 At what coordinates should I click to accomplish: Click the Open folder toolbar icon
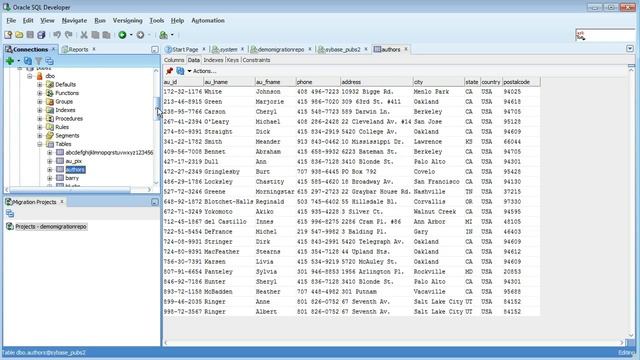[19, 35]
